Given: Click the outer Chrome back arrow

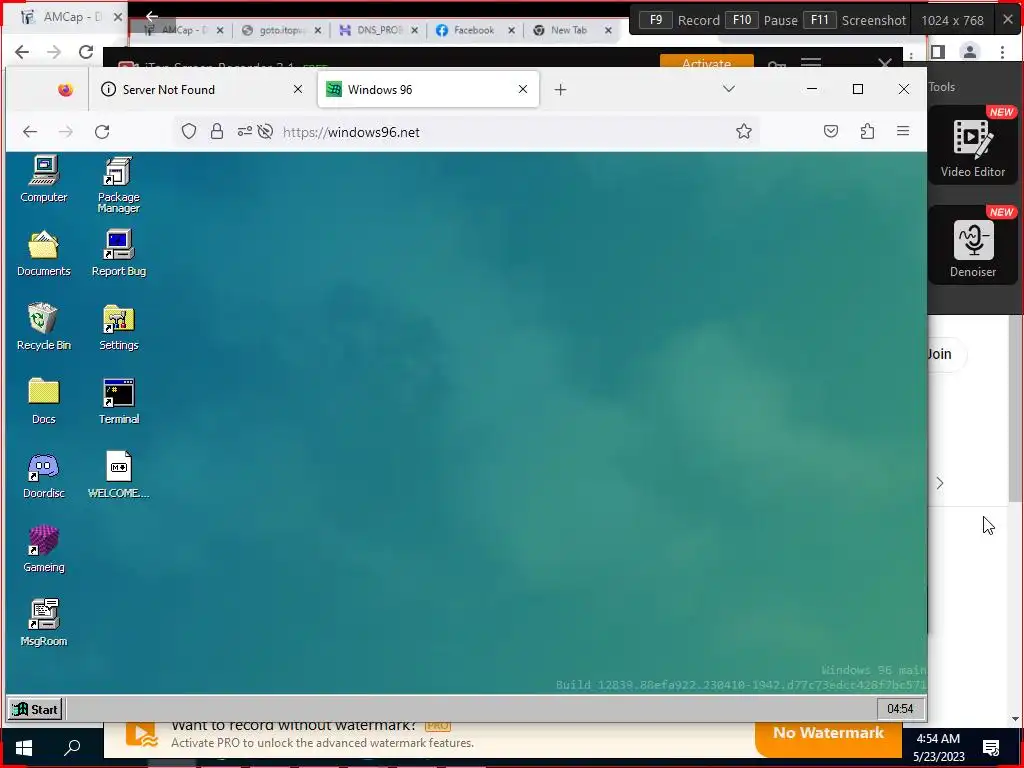Looking at the screenshot, I should pyautogui.click(x=22, y=52).
